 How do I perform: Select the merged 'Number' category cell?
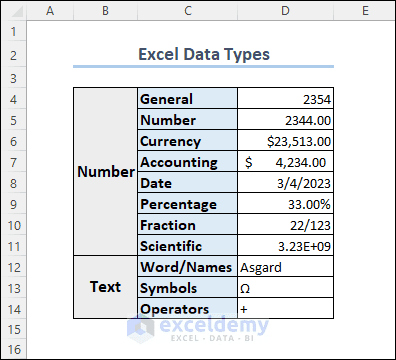(x=105, y=172)
